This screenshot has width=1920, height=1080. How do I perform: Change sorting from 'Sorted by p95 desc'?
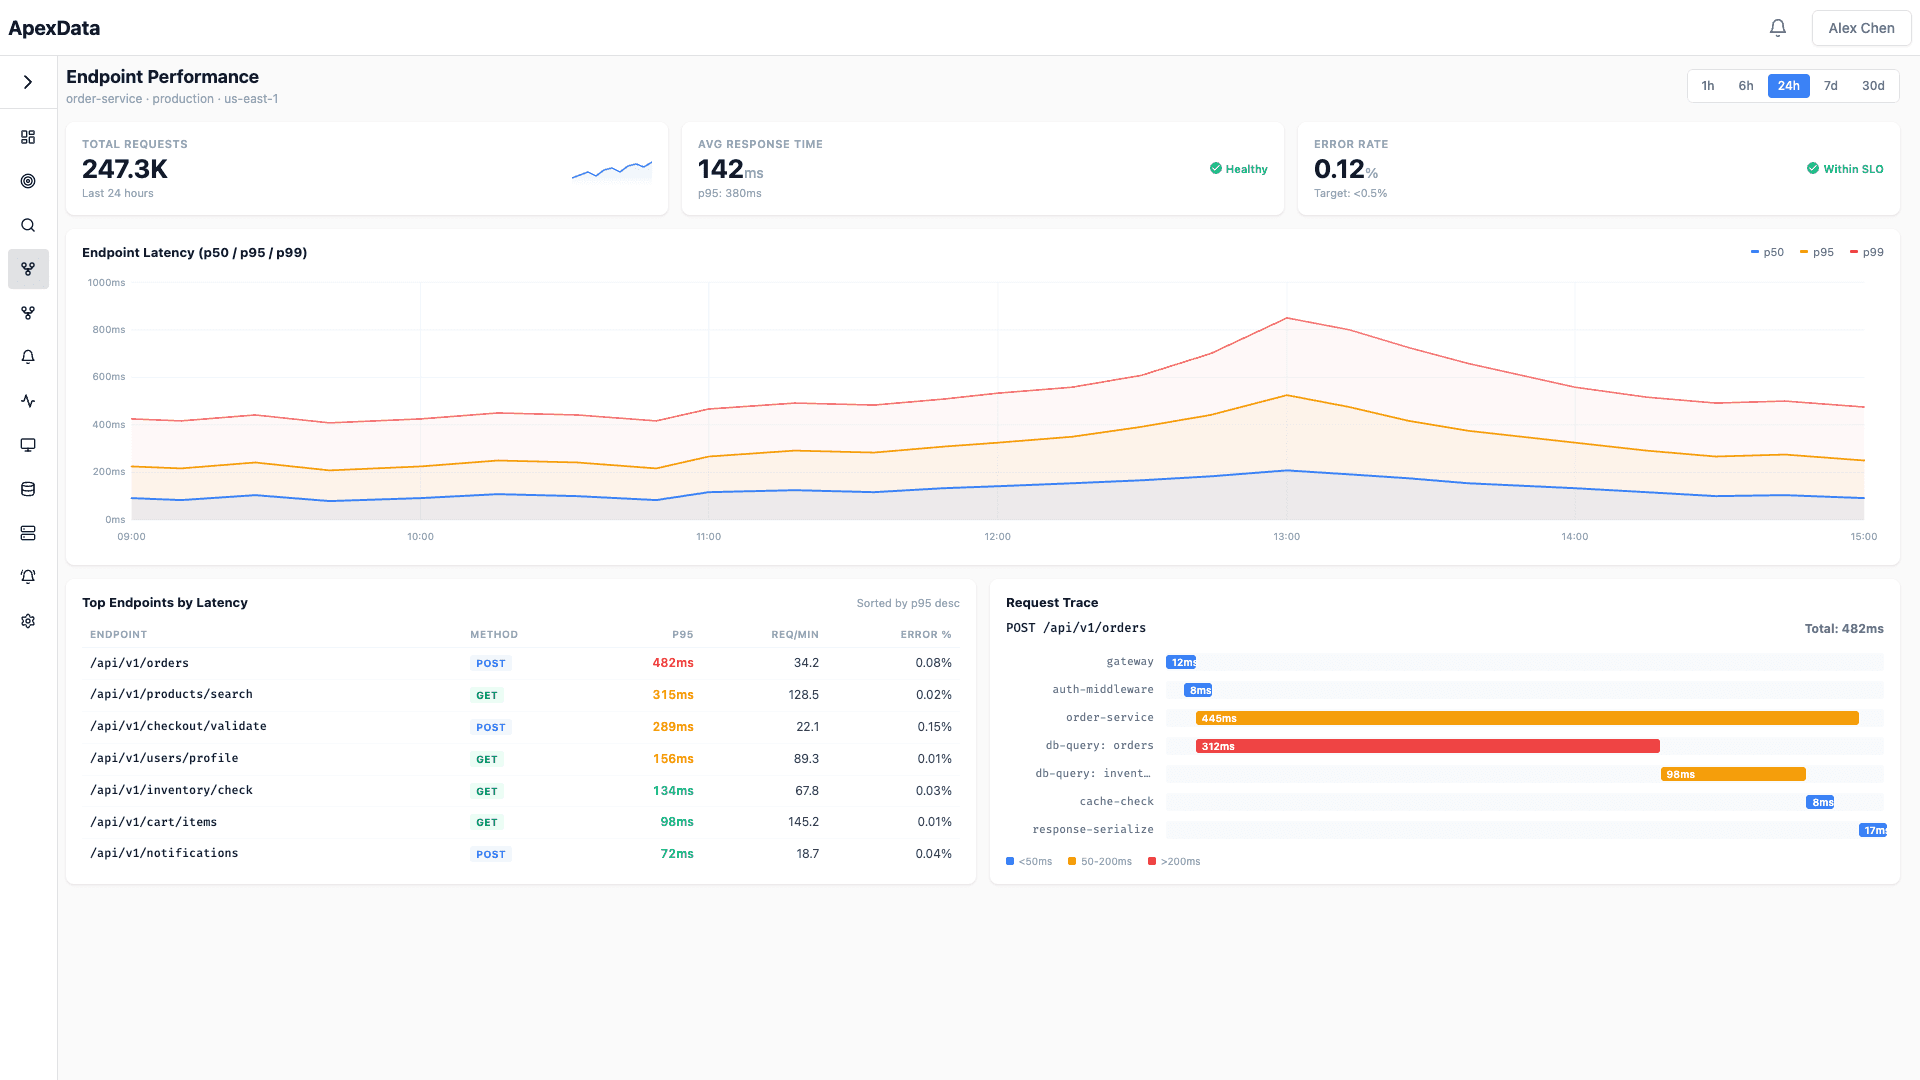coord(908,603)
